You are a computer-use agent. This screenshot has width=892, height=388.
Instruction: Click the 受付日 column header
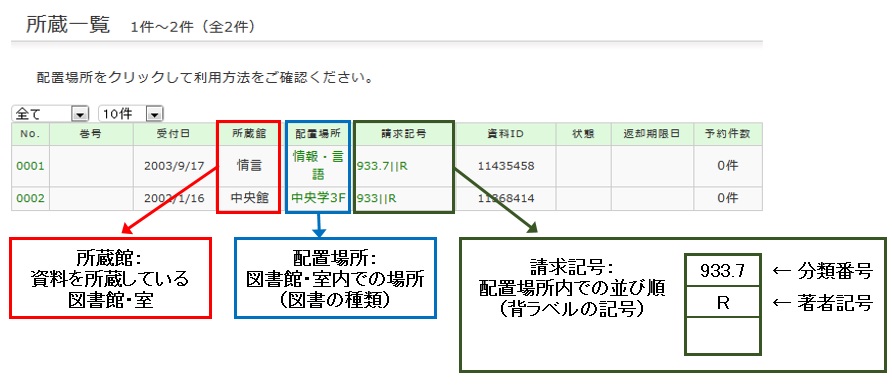coord(174,134)
